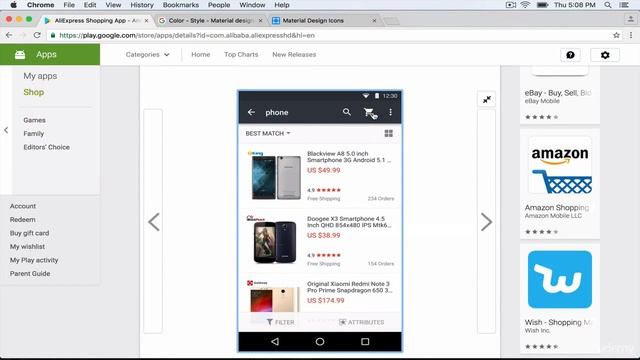
Task: Click the clock showing Thu 5:08 PM
Action: (x=575, y=5)
